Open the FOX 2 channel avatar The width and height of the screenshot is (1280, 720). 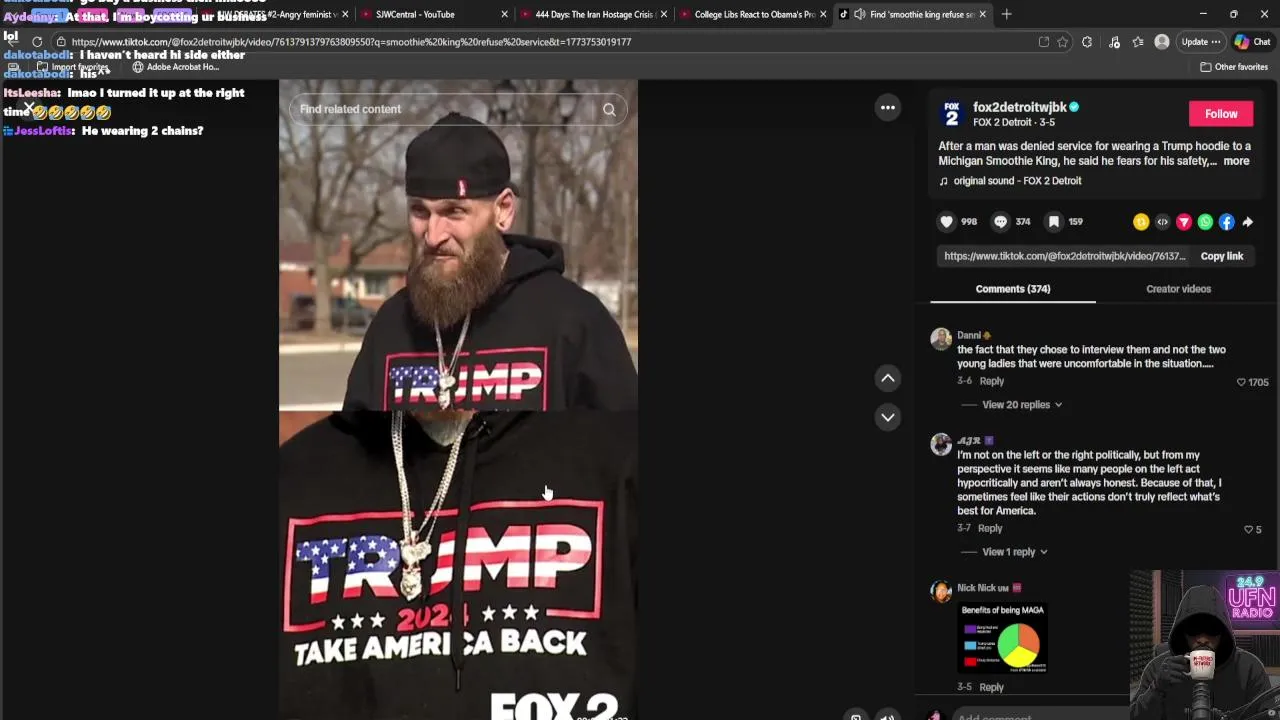coord(951,114)
